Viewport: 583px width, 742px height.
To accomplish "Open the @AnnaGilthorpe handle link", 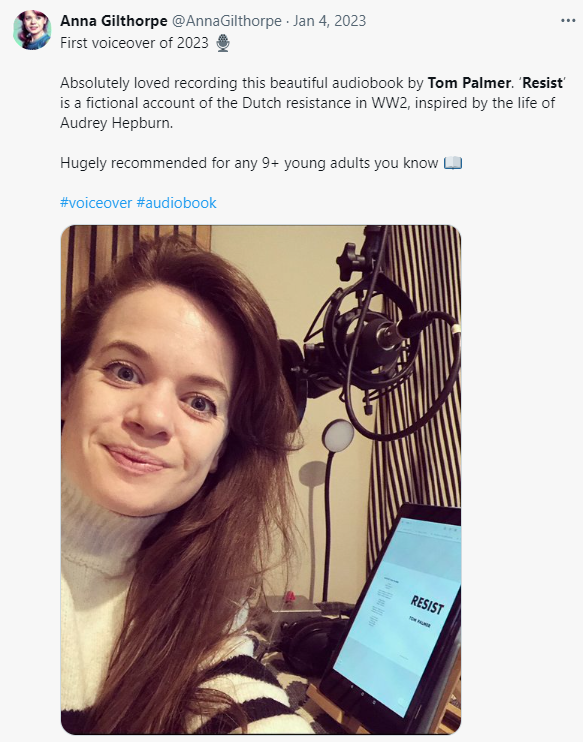I will pyautogui.click(x=226, y=21).
